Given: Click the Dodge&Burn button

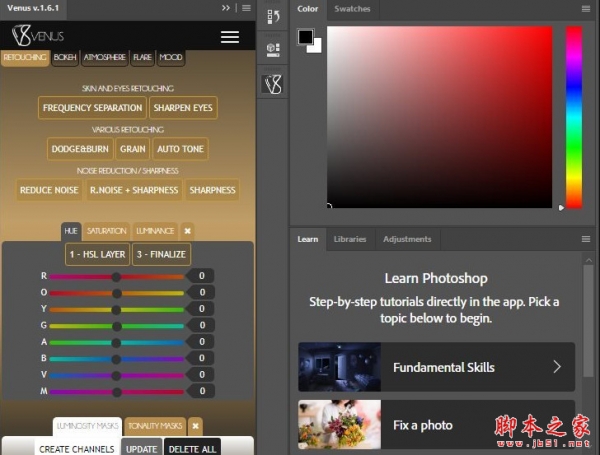Looking at the screenshot, I should [80, 149].
